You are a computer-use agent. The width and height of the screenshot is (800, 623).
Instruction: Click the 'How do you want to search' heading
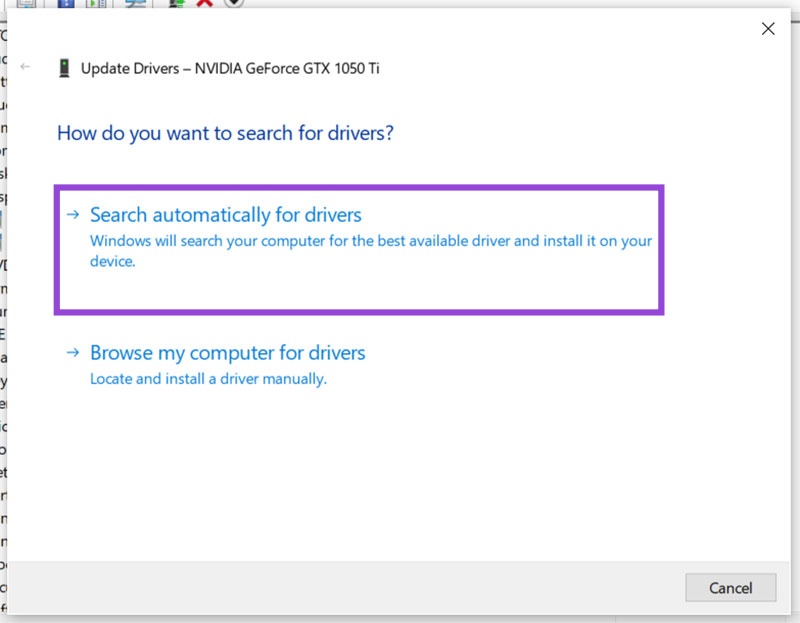(x=225, y=133)
